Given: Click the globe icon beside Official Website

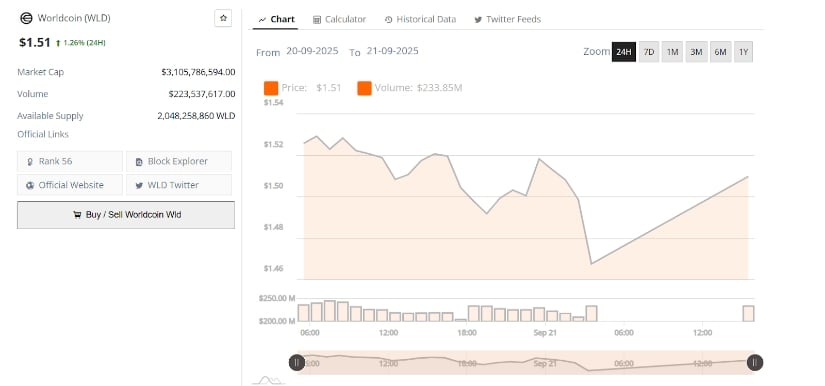Looking at the screenshot, I should [30, 185].
